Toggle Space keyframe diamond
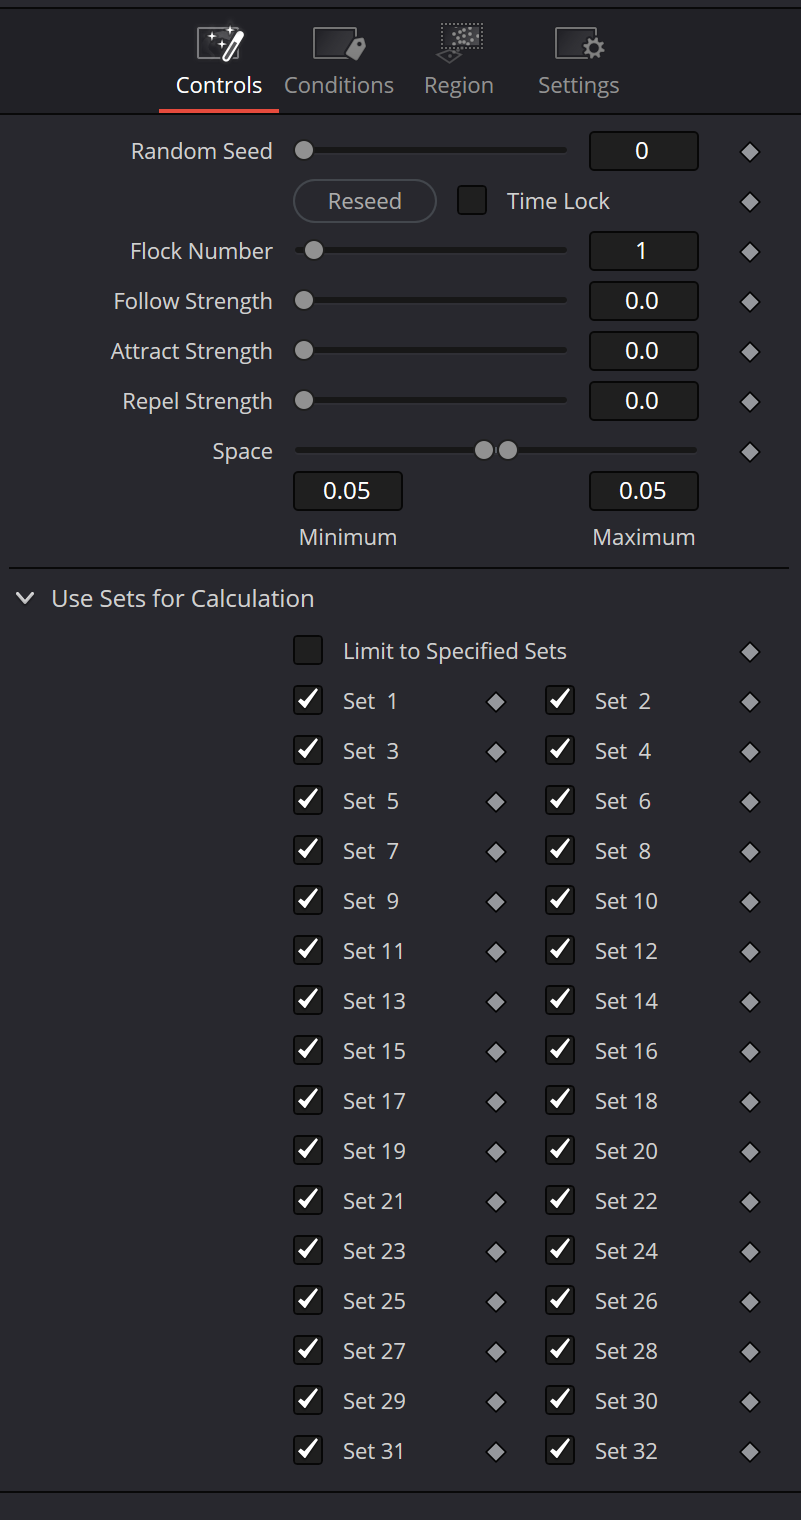Image resolution: width=801 pixels, height=1520 pixels. click(750, 452)
